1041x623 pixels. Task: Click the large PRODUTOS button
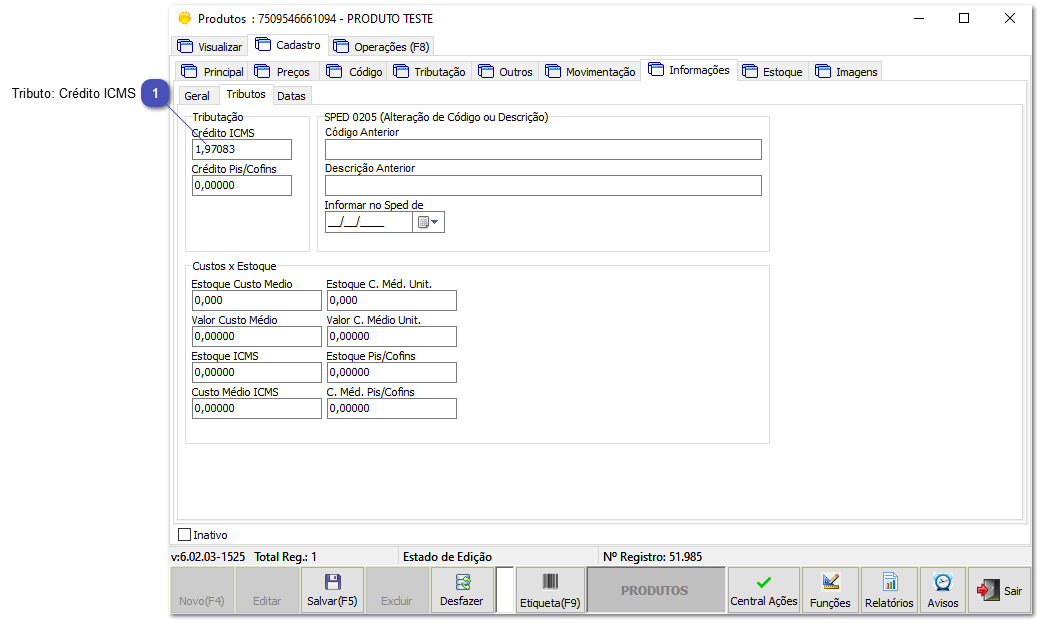pyautogui.click(x=655, y=590)
